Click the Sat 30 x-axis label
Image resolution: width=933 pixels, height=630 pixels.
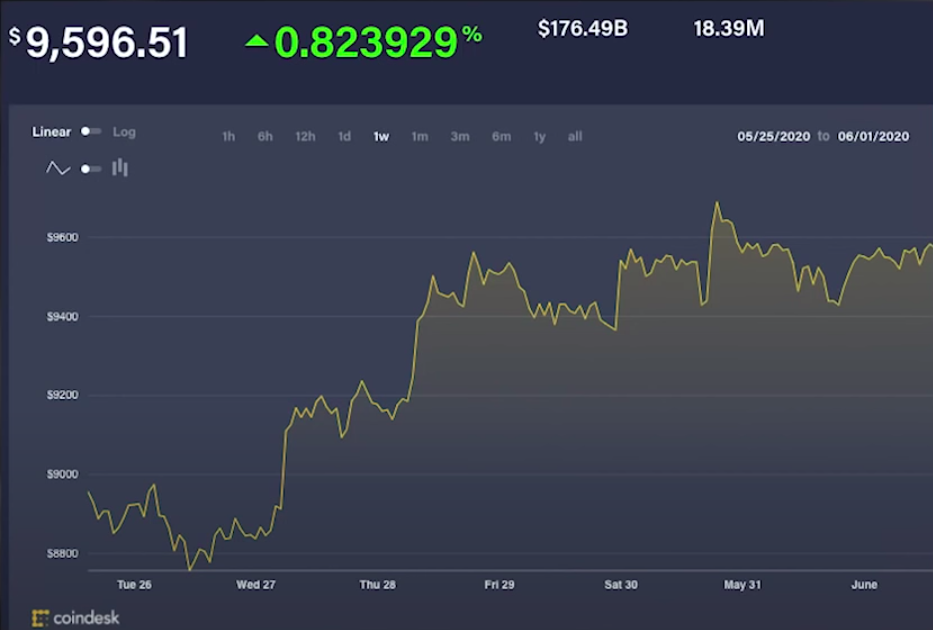pyautogui.click(x=621, y=585)
